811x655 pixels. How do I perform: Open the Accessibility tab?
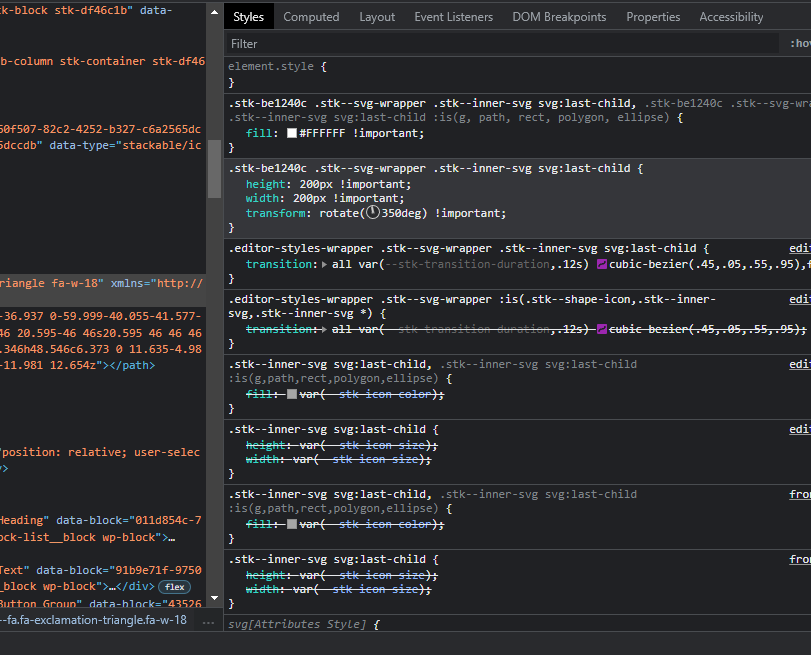point(731,17)
